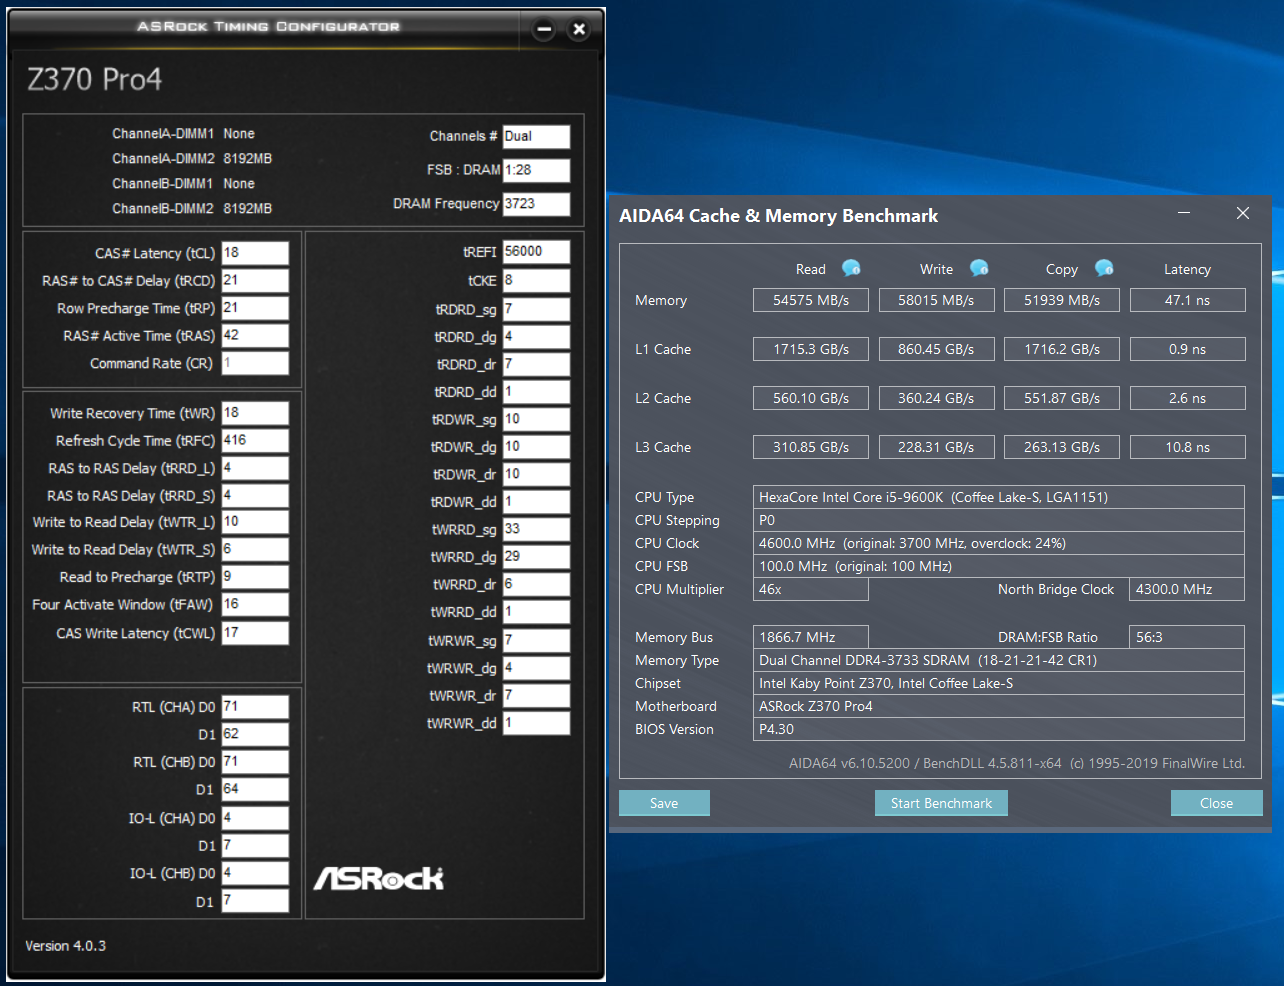Select the RAS# to CAS# Delay (tRCD) field

[255, 281]
